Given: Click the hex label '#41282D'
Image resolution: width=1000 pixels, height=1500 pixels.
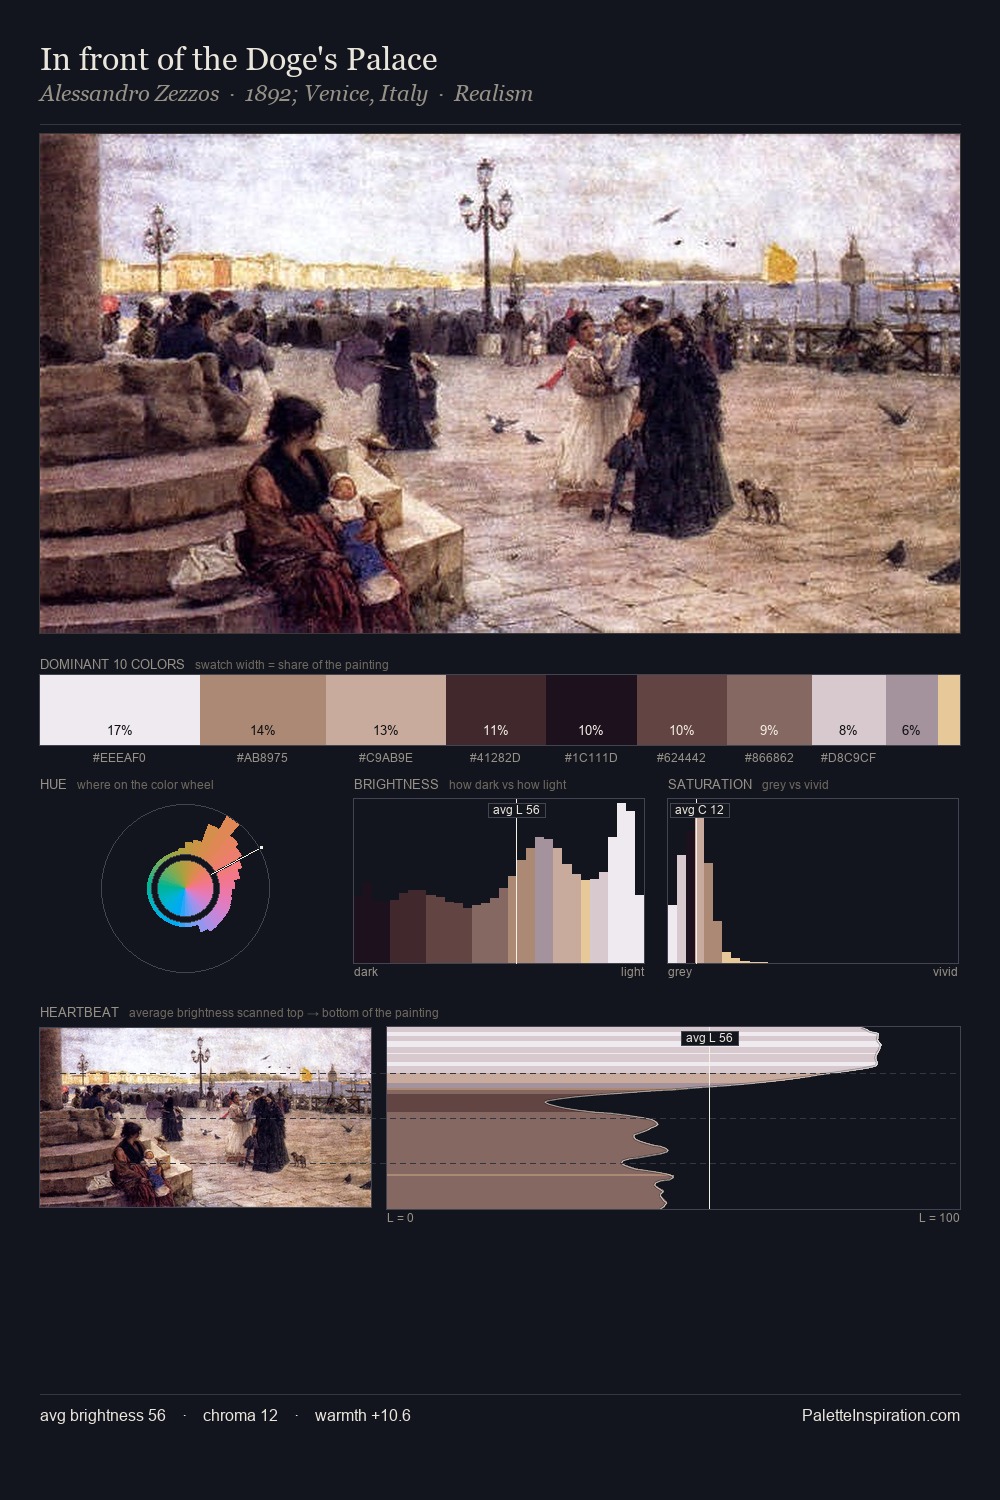Looking at the screenshot, I should coord(495,758).
